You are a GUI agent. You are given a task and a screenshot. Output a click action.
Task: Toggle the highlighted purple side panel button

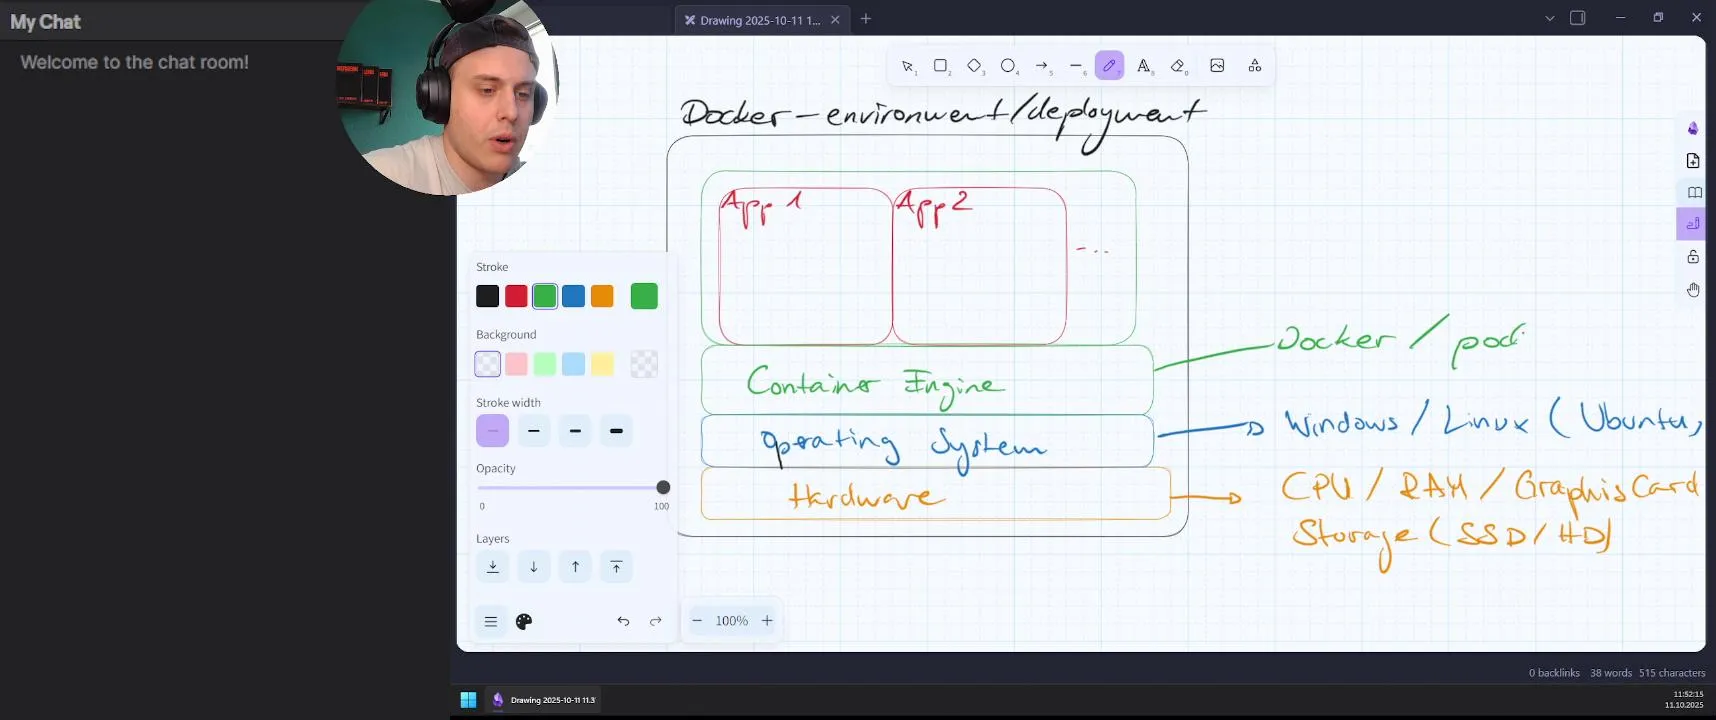tap(1692, 224)
